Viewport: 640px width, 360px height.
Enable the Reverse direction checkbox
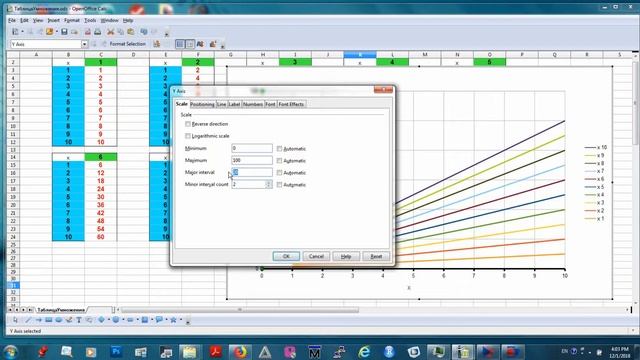(x=188, y=124)
